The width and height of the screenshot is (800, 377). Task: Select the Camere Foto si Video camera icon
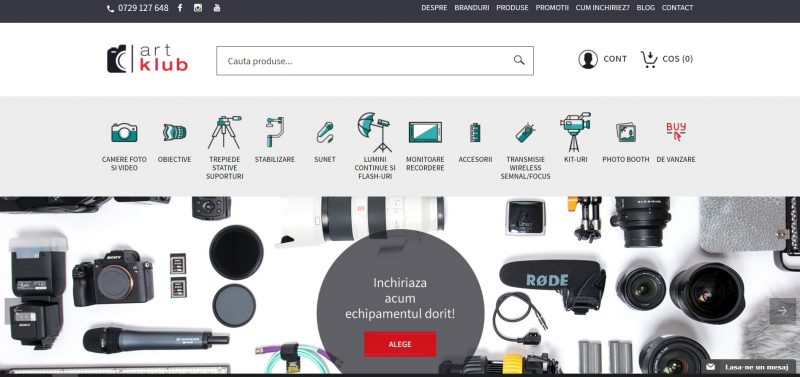(124, 132)
